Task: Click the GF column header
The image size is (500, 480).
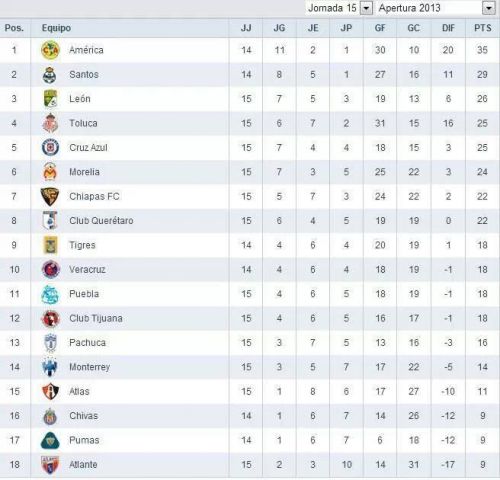Action: coord(380,28)
